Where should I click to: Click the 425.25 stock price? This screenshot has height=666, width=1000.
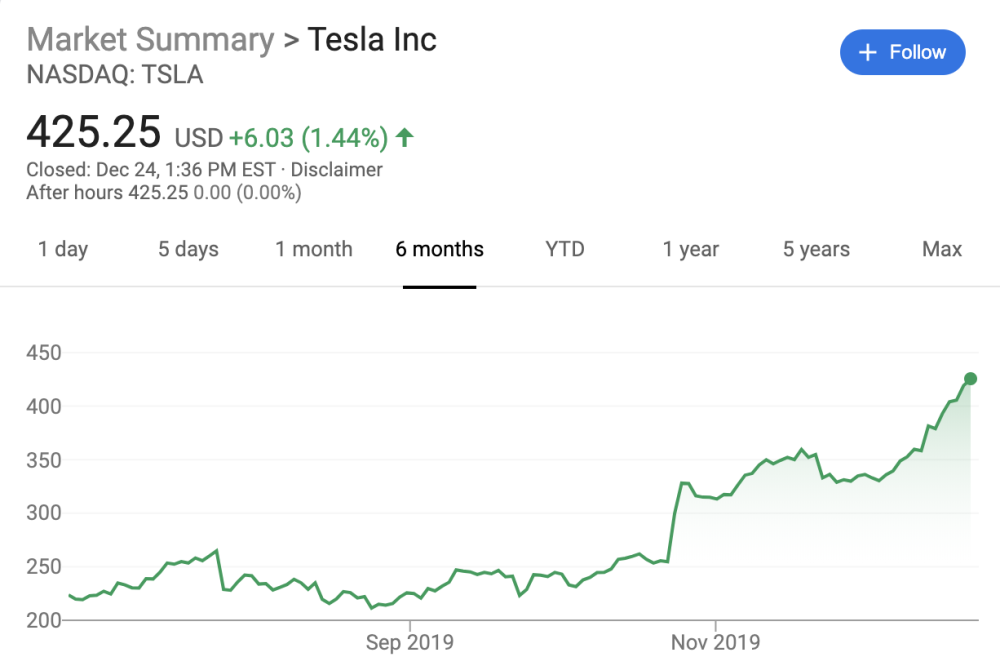click(x=94, y=132)
